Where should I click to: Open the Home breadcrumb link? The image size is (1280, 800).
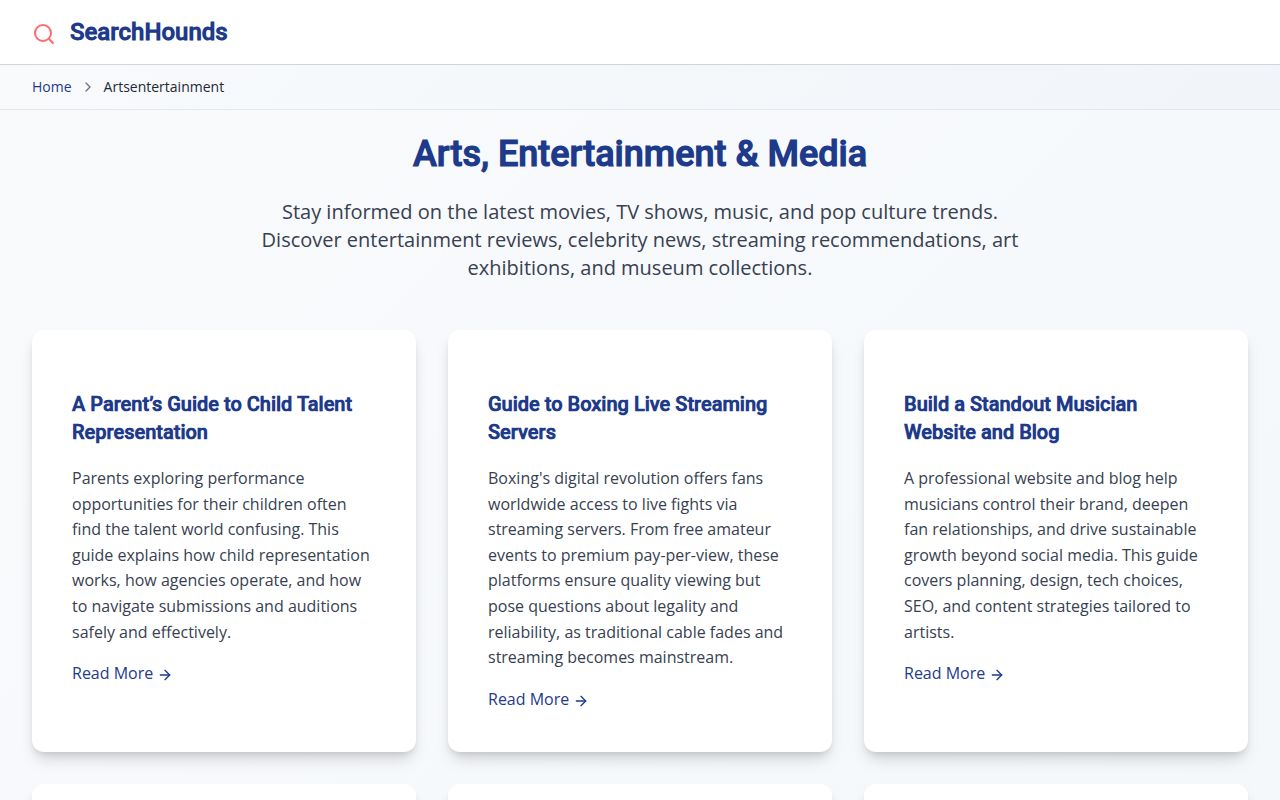[x=52, y=87]
